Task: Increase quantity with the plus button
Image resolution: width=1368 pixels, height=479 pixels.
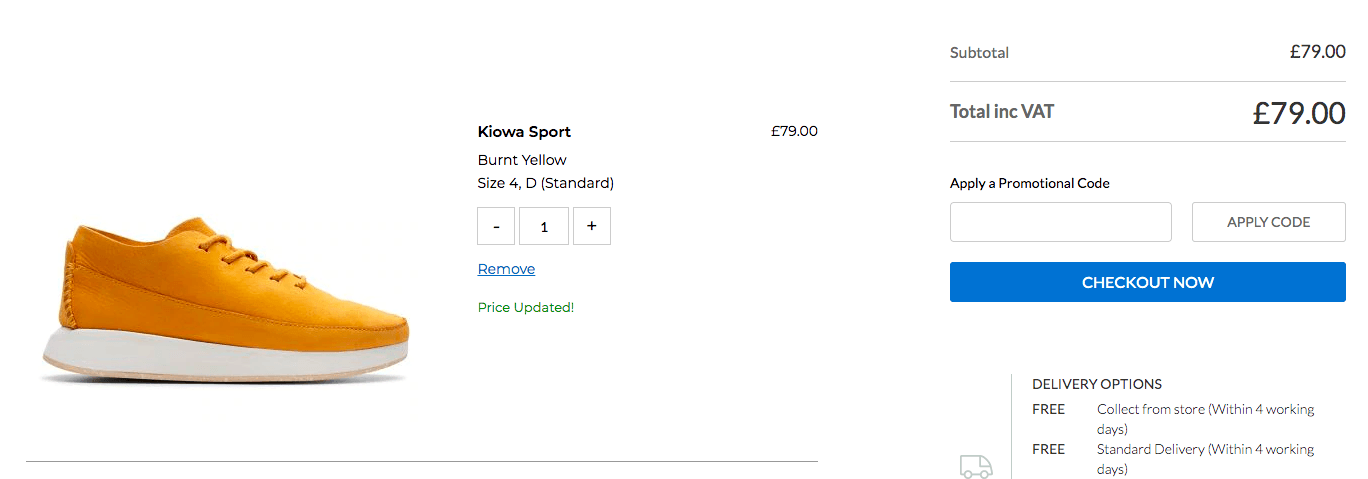Action: [x=592, y=226]
